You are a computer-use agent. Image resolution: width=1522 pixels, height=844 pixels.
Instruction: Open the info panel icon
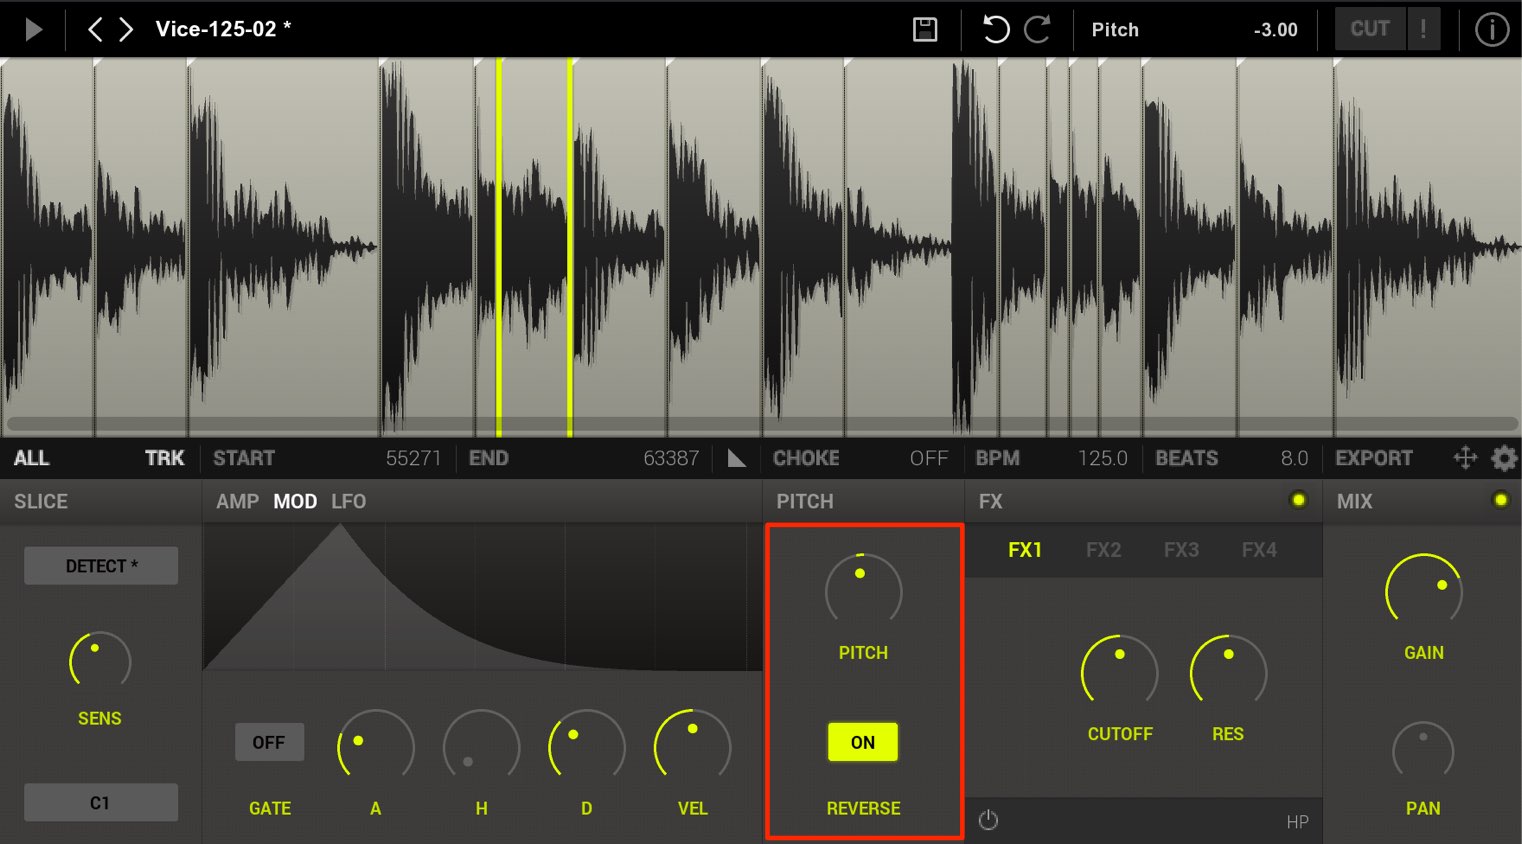1491,29
